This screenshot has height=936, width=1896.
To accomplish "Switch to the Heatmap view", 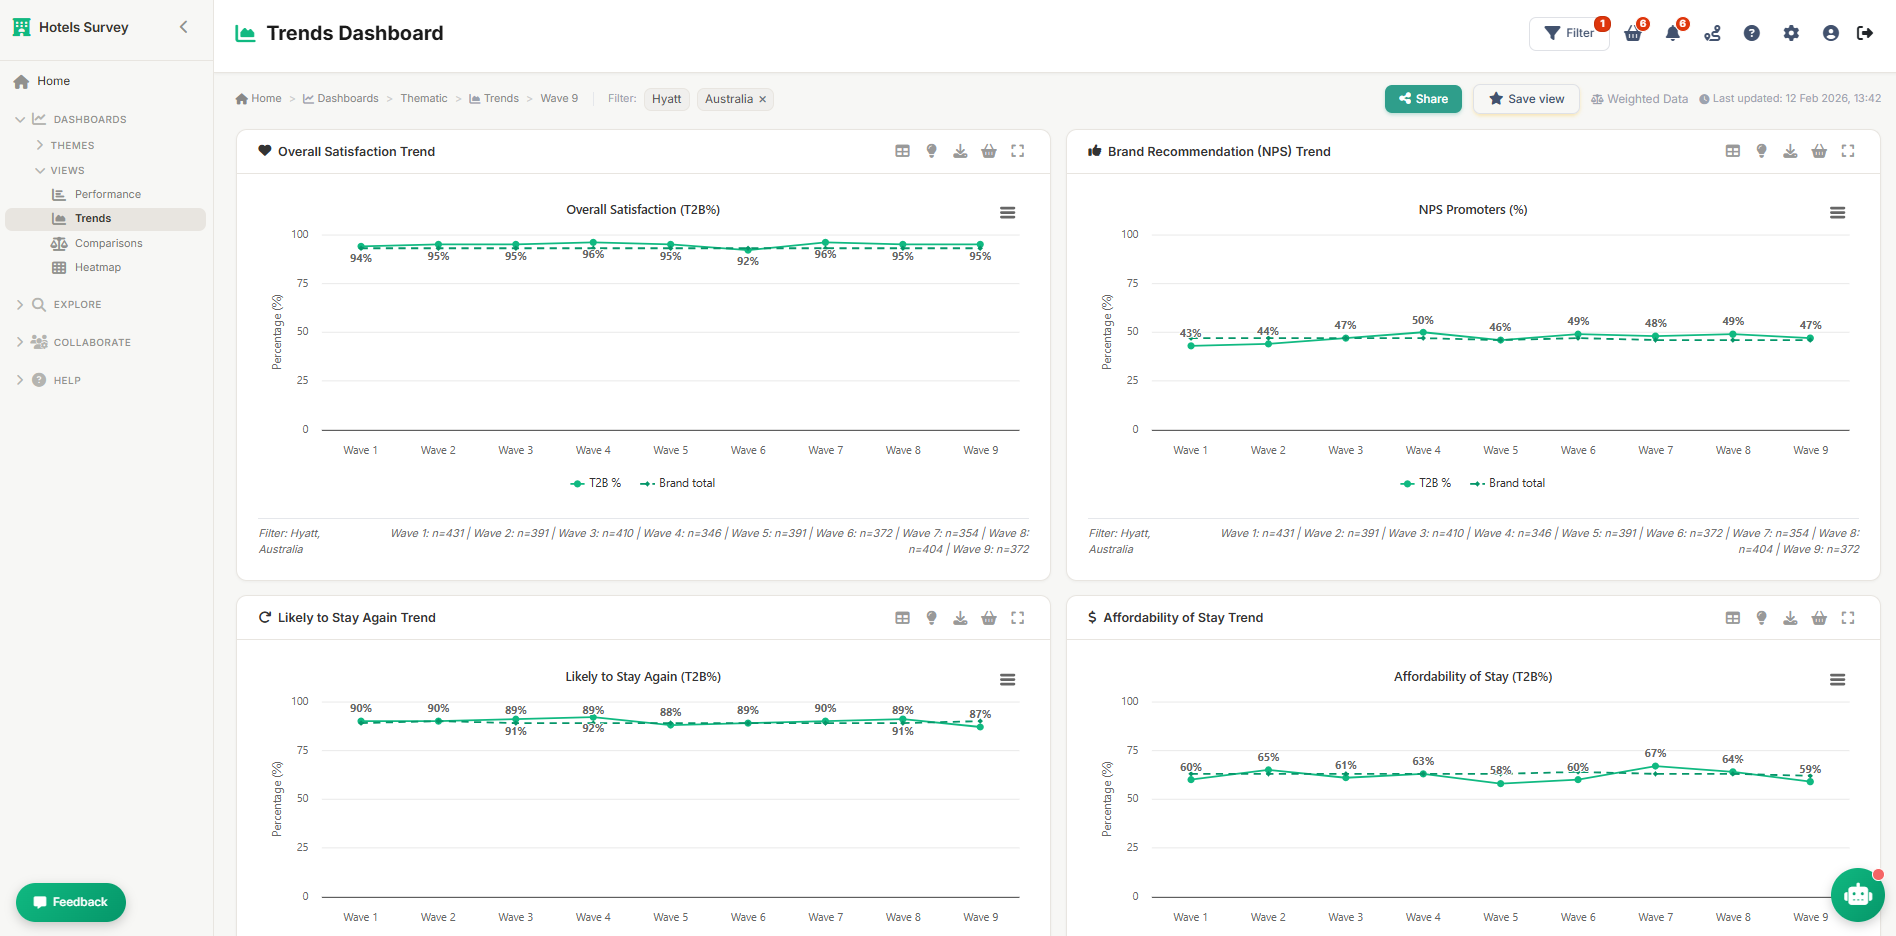I will (97, 267).
